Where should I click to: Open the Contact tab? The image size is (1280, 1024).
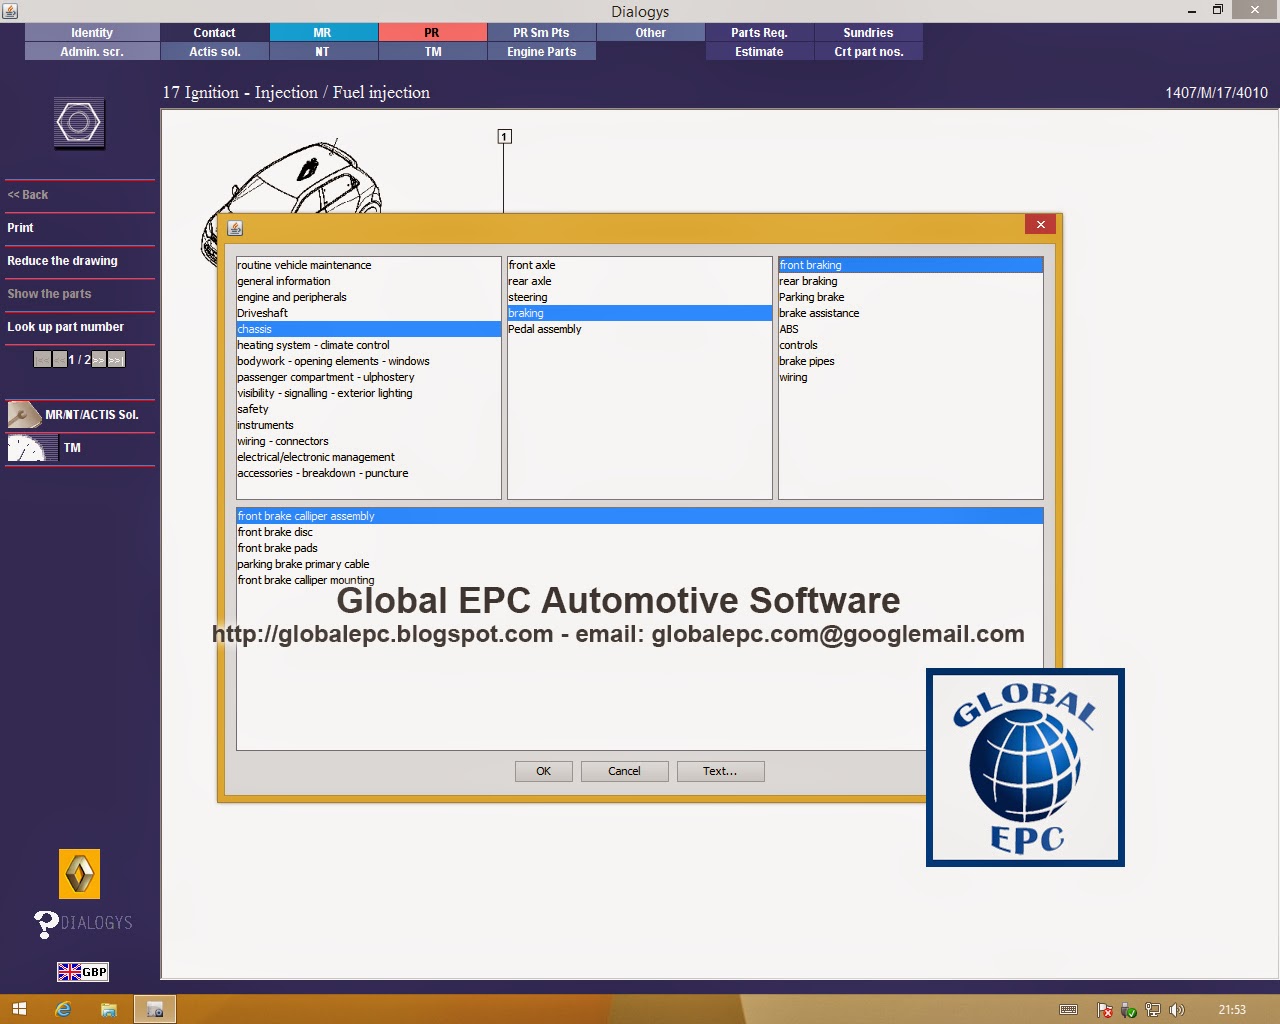[x=214, y=33]
